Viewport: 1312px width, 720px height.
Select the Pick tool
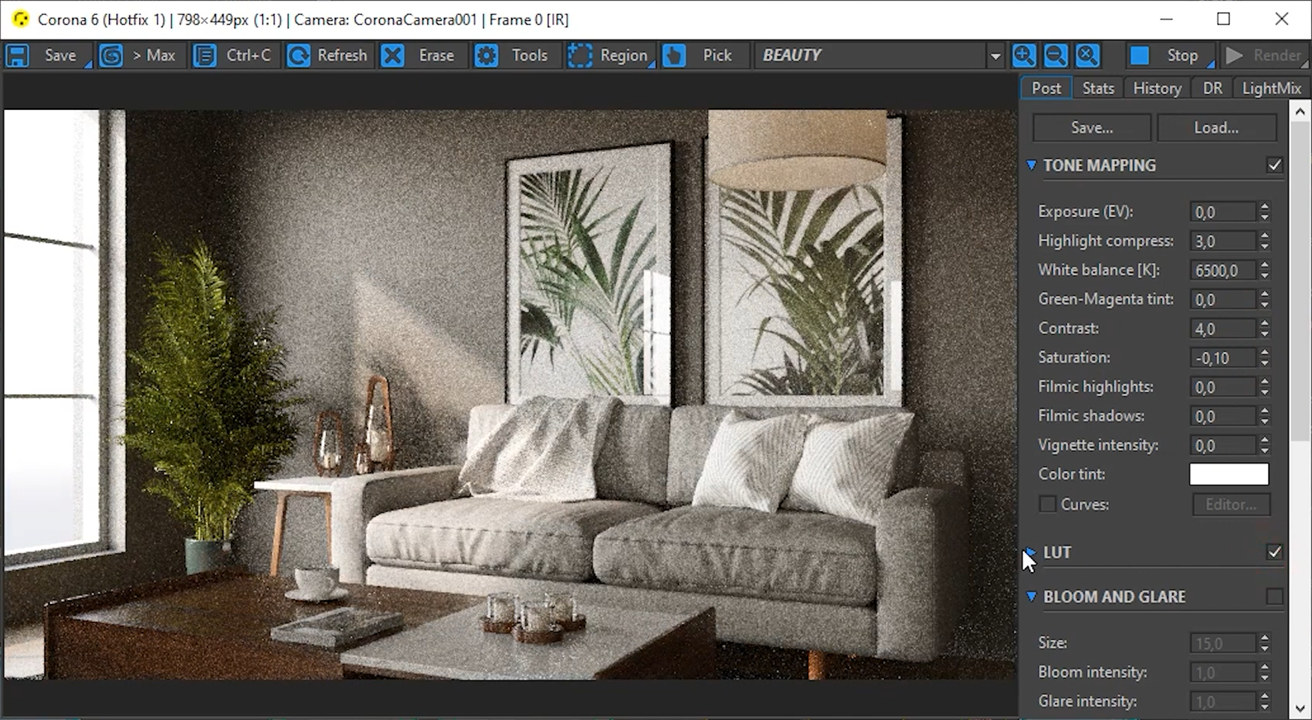[674, 56]
